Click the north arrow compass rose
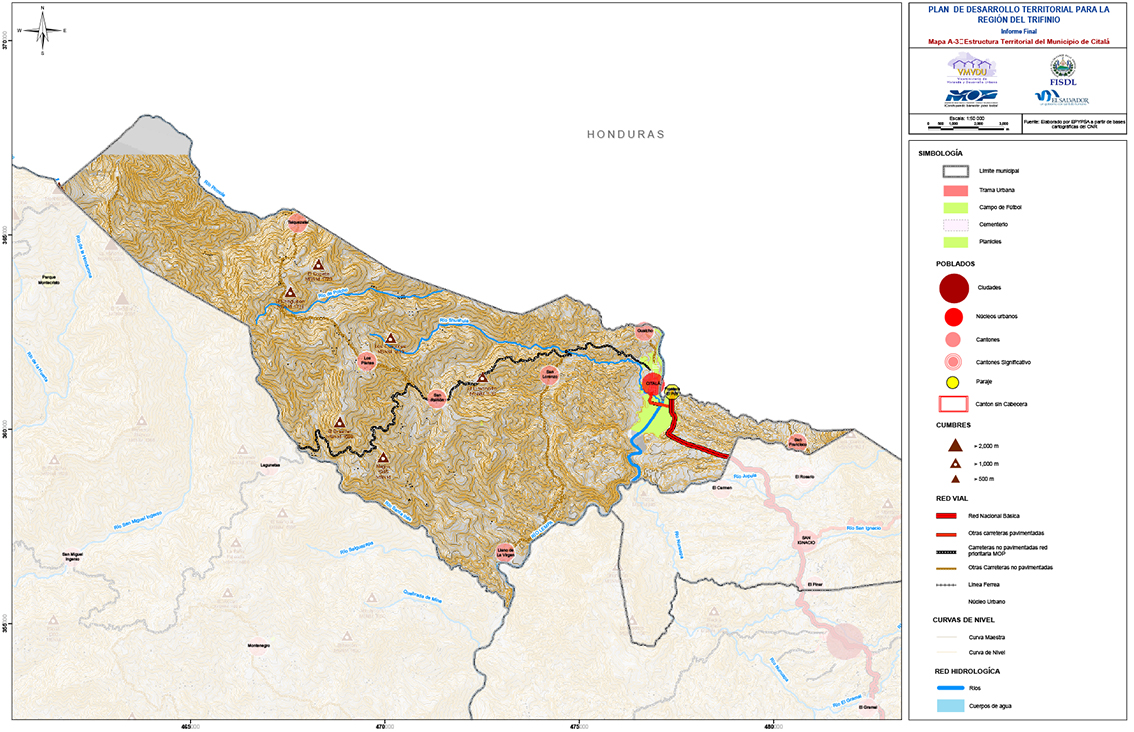Screen dimensions: 1134x732 click(x=42, y=31)
